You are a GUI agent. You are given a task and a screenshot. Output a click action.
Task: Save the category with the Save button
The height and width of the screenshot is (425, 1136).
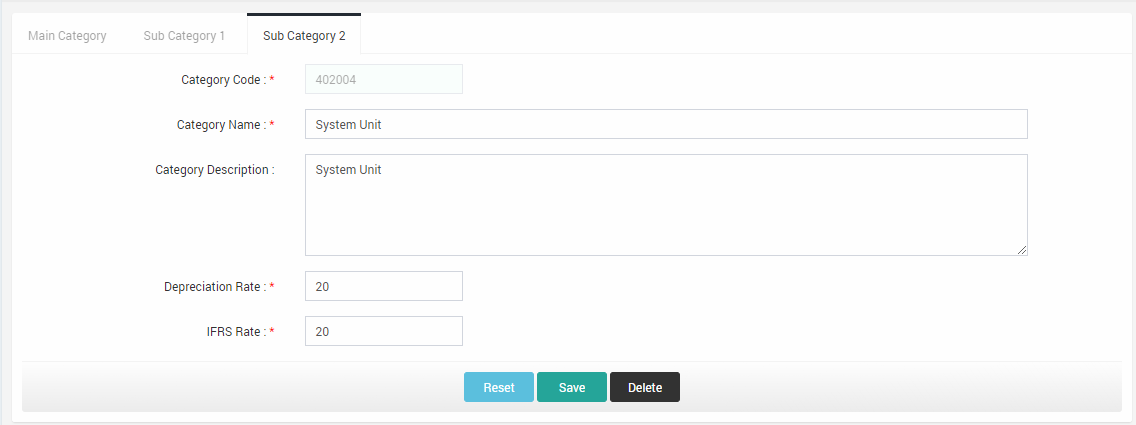(x=571, y=388)
